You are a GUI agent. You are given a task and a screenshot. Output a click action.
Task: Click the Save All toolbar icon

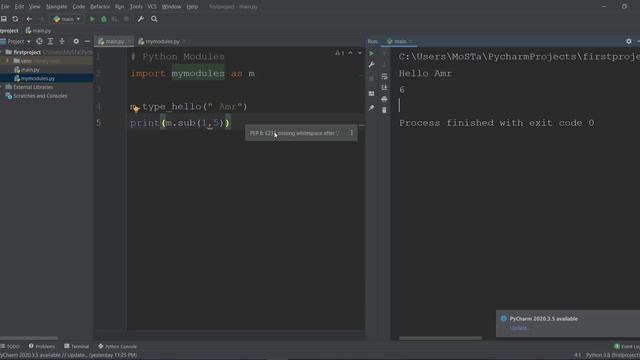4,19
